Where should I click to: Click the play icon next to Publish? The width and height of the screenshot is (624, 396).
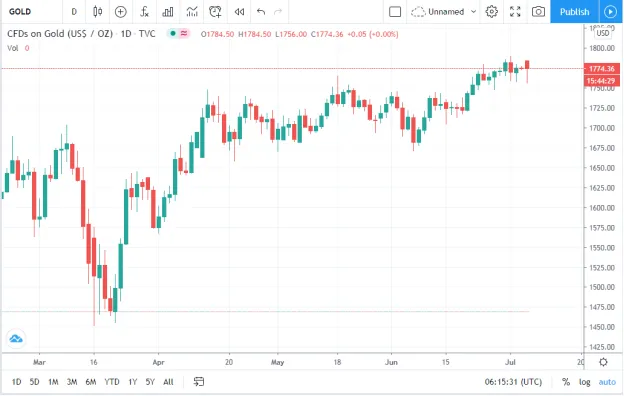click(x=610, y=12)
